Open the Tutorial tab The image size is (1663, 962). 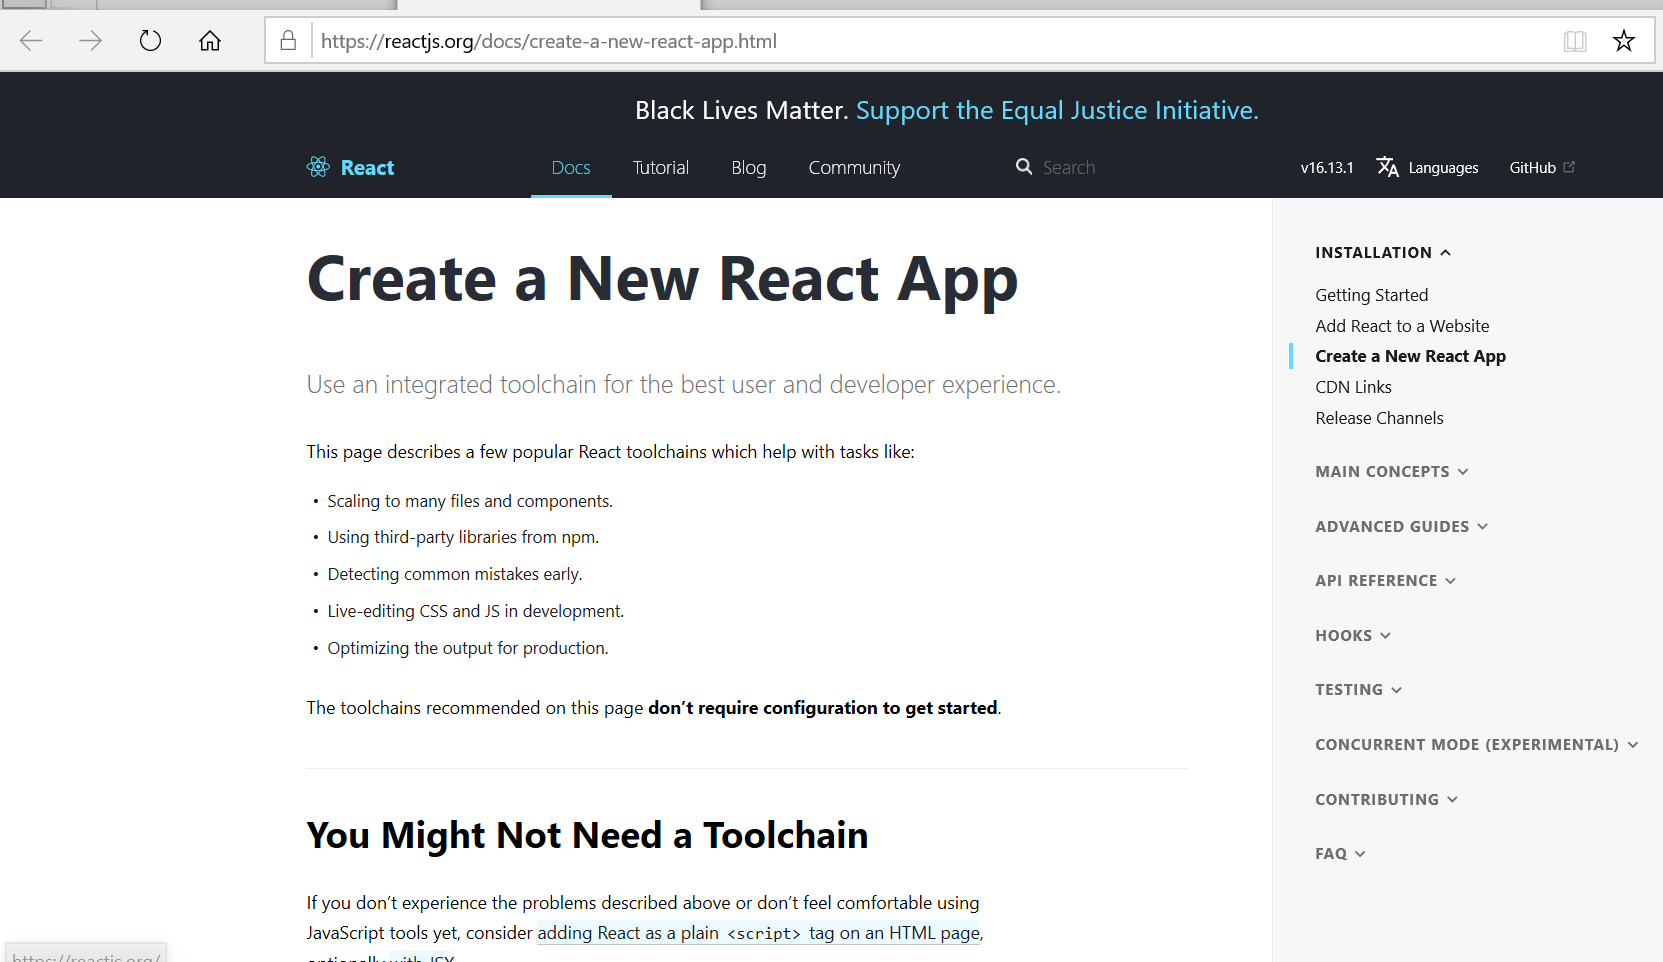pos(661,168)
